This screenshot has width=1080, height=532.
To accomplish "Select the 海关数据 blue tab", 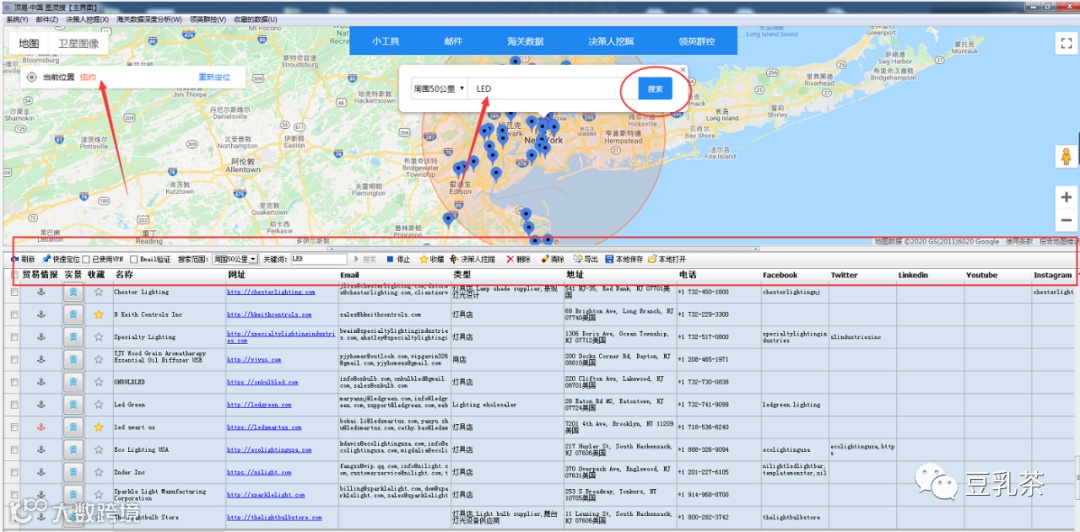I will [526, 41].
